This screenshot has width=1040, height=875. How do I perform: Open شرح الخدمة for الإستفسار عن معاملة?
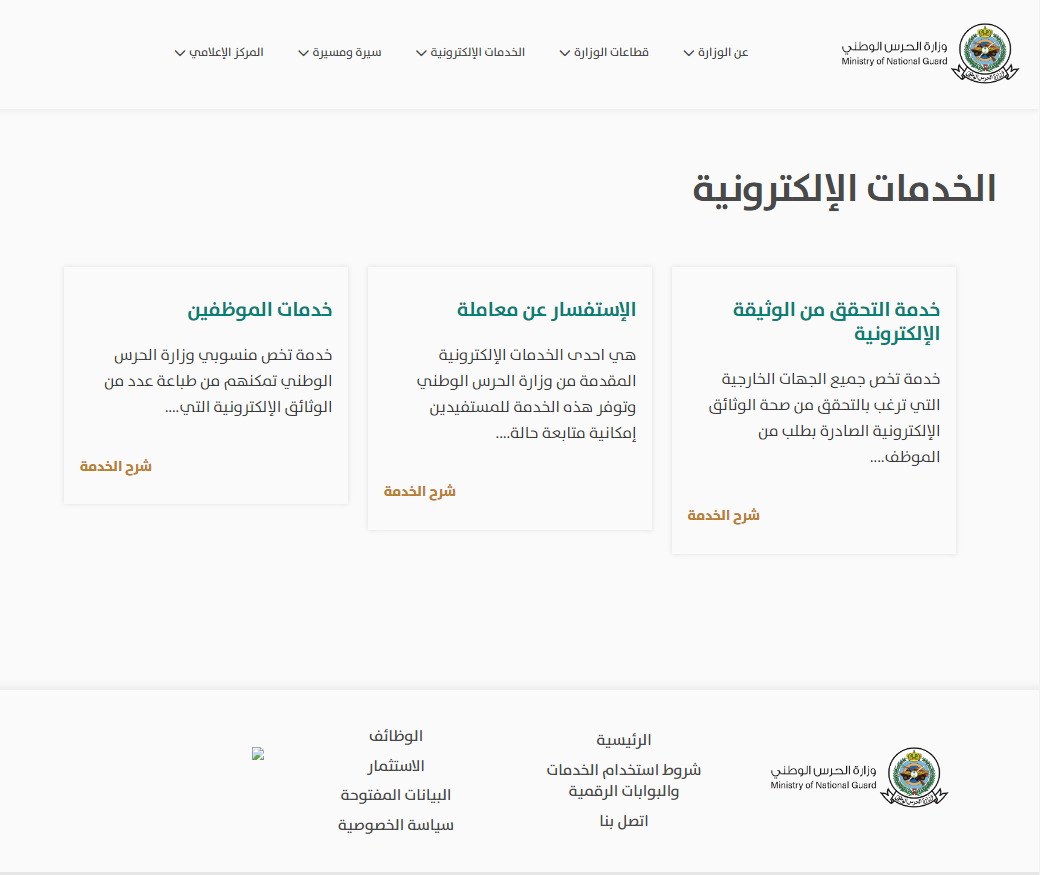pyautogui.click(x=419, y=492)
